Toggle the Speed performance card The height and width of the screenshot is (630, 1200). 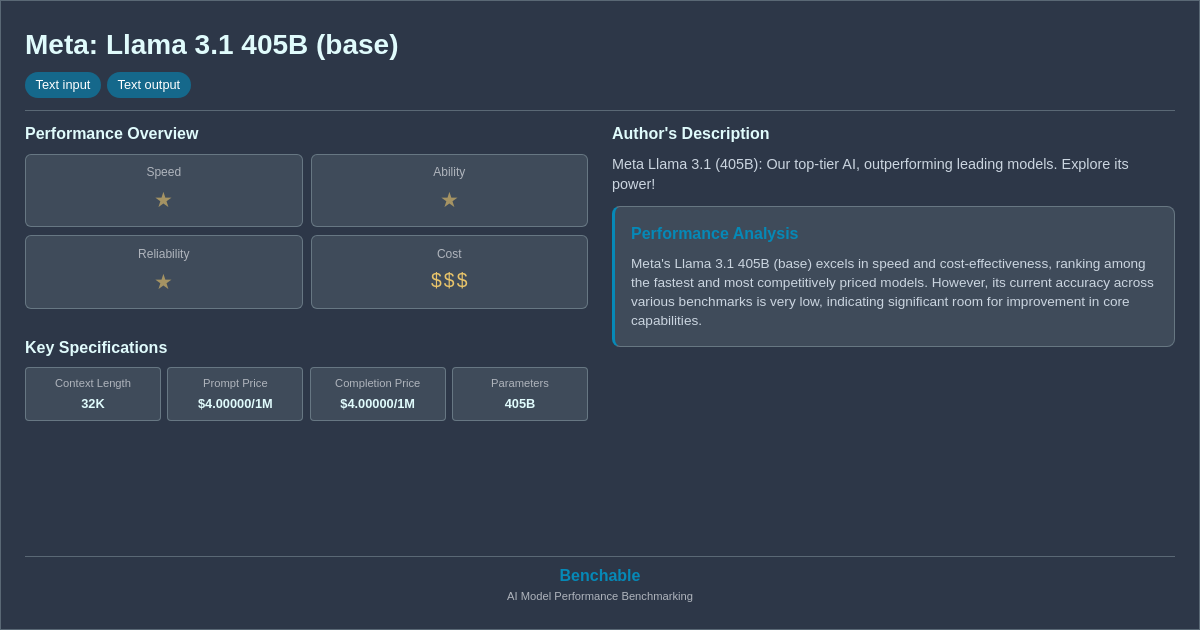tap(163, 190)
